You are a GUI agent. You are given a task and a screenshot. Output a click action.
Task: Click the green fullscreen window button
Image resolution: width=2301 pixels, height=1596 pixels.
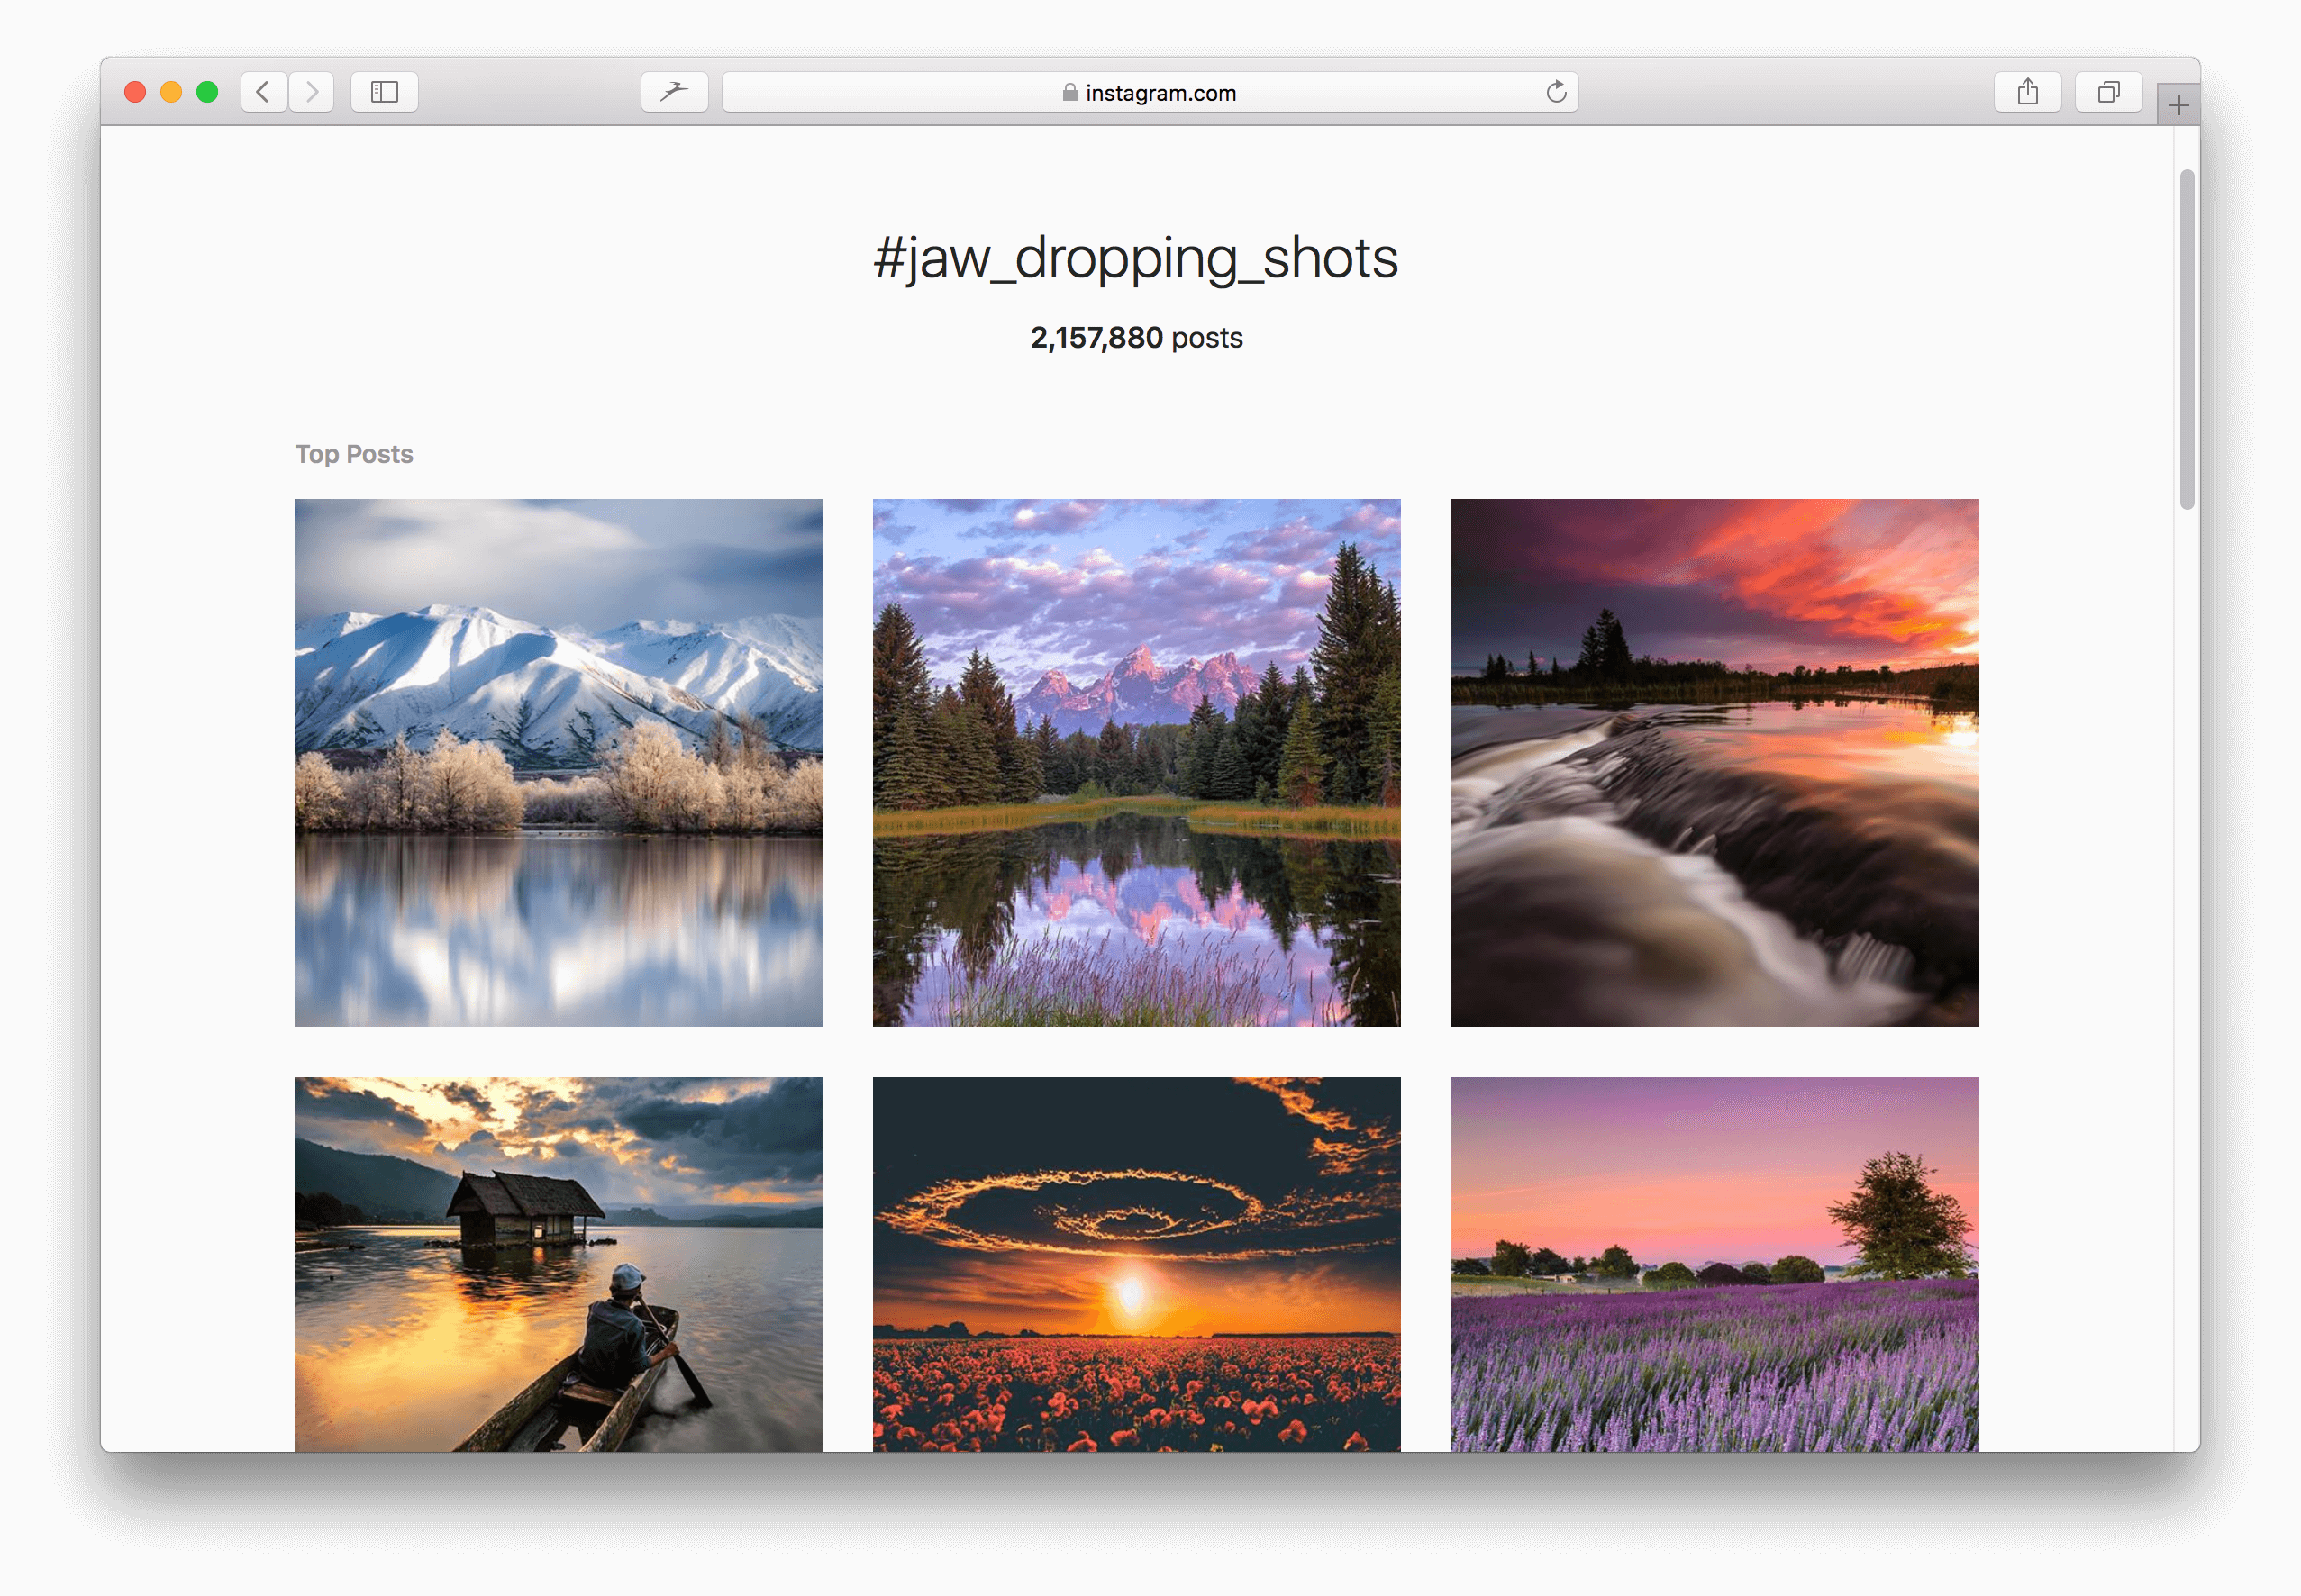click(x=207, y=92)
